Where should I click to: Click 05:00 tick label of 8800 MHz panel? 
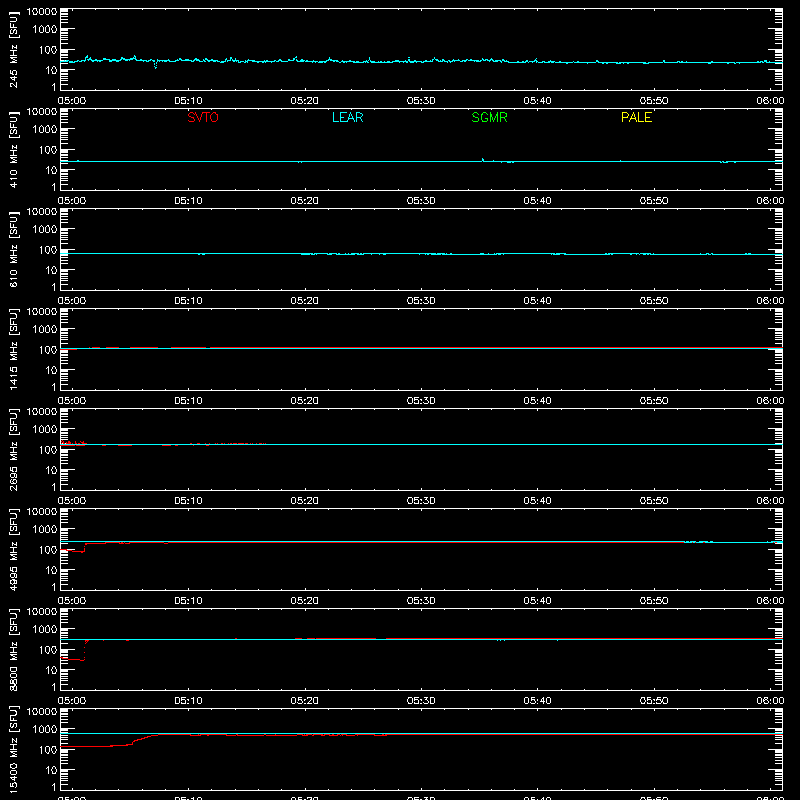coord(72,701)
